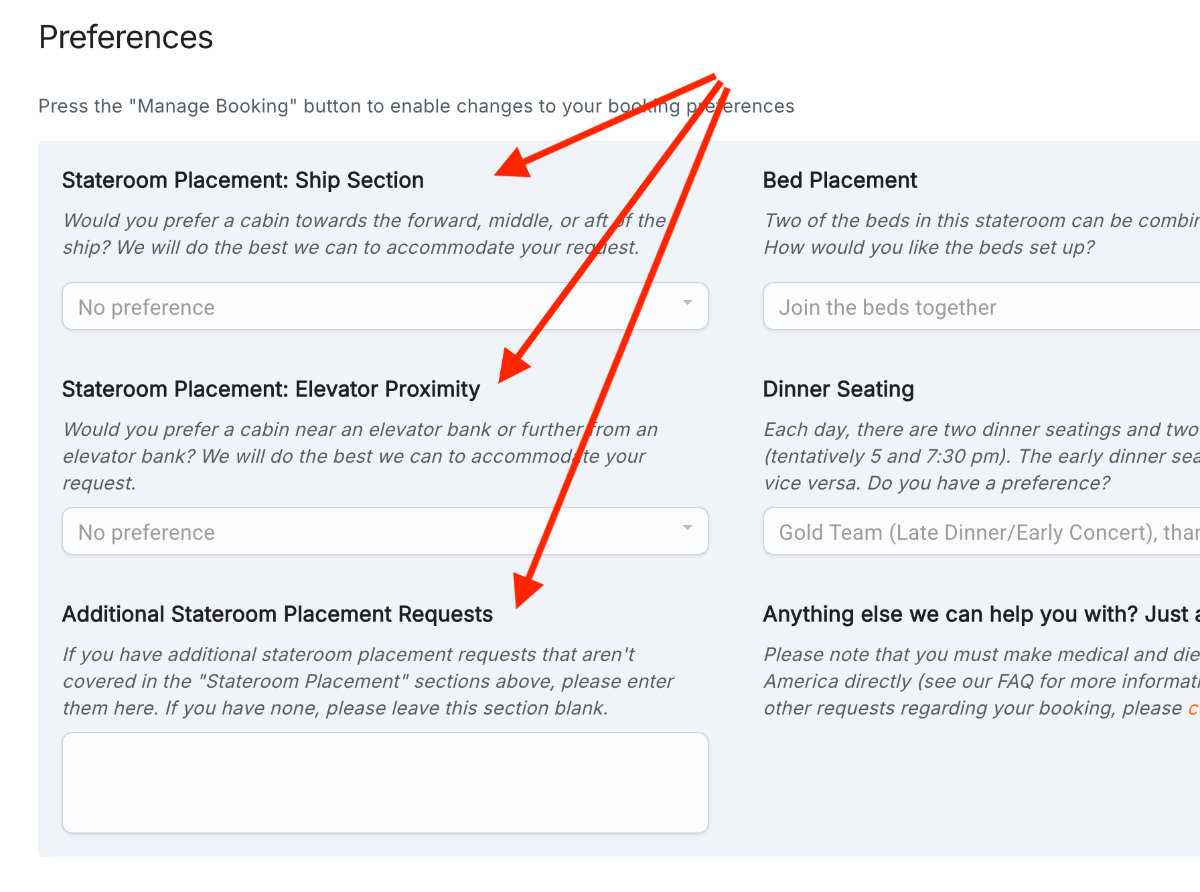Open the Bed Placement 'Join the beds together' dropdown
This screenshot has height=892, width=1200.
pyautogui.click(x=981, y=306)
